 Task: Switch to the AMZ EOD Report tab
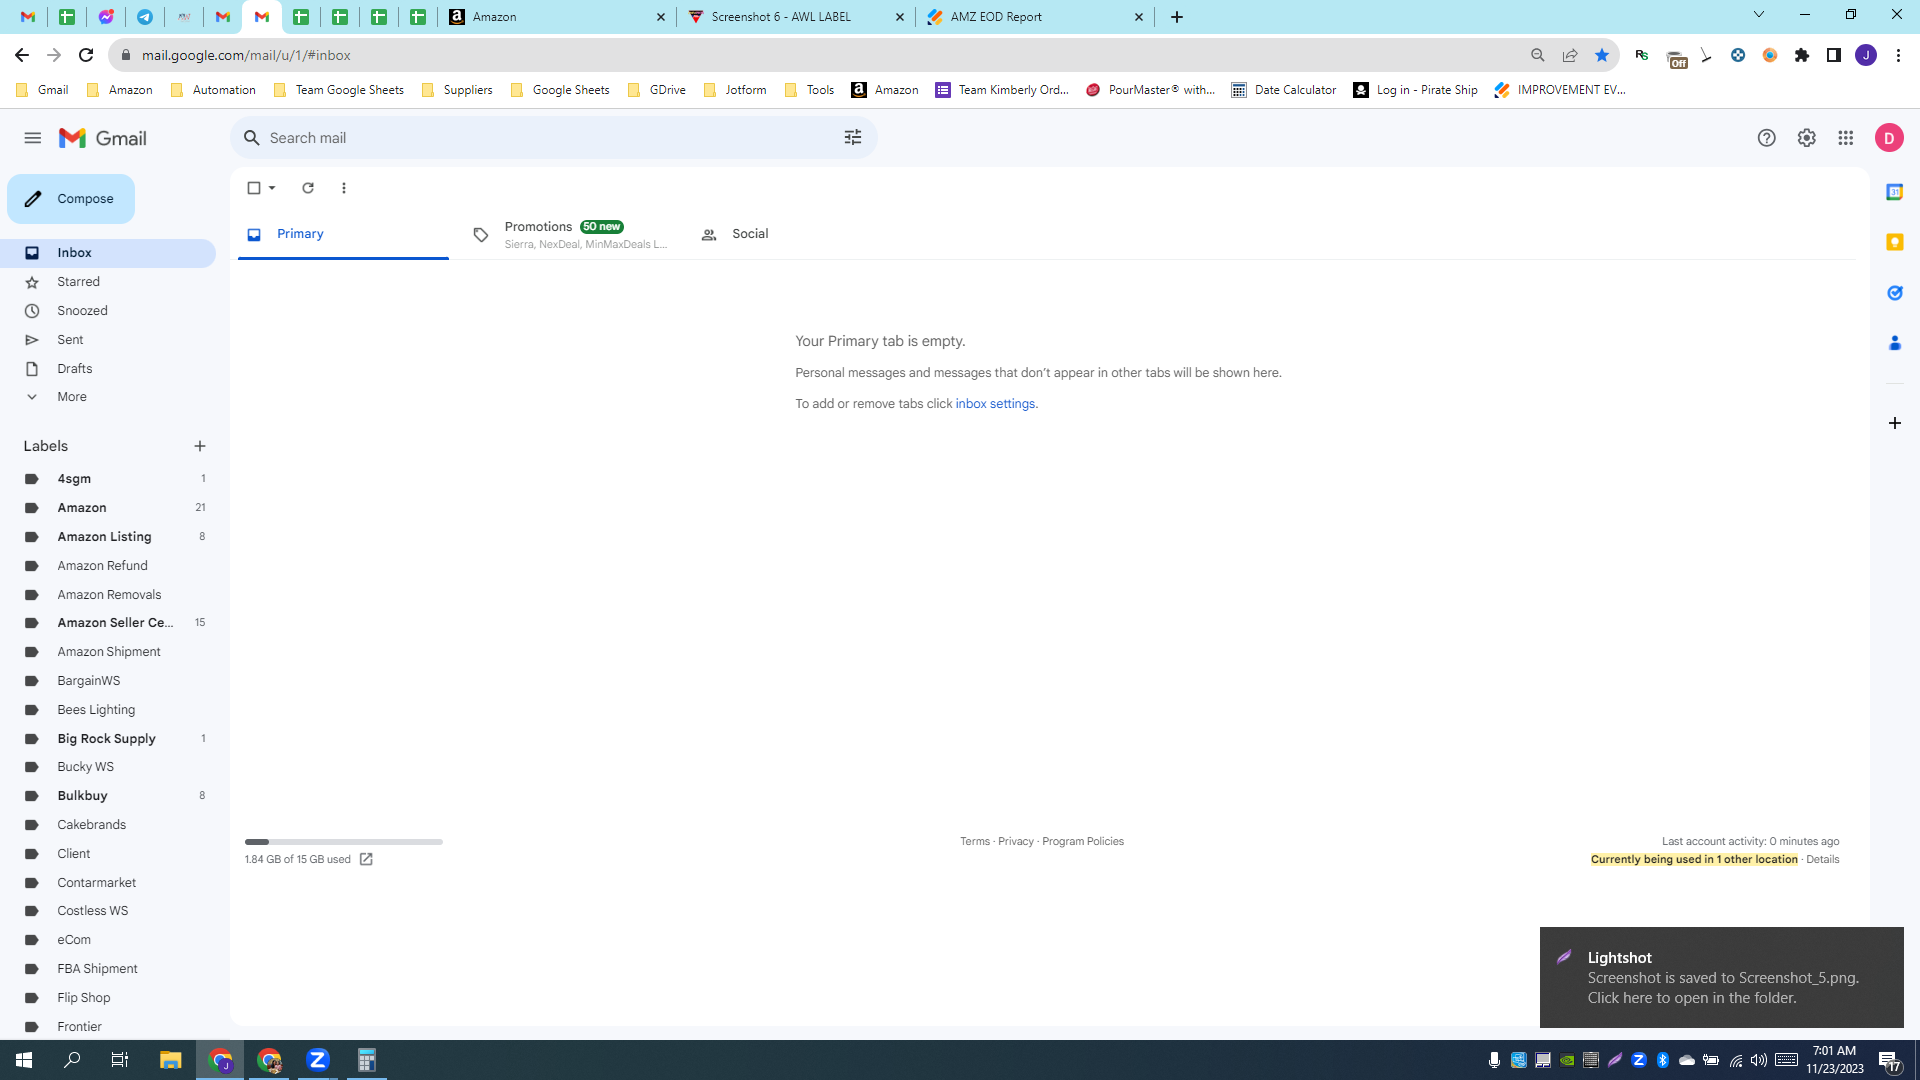[1033, 17]
